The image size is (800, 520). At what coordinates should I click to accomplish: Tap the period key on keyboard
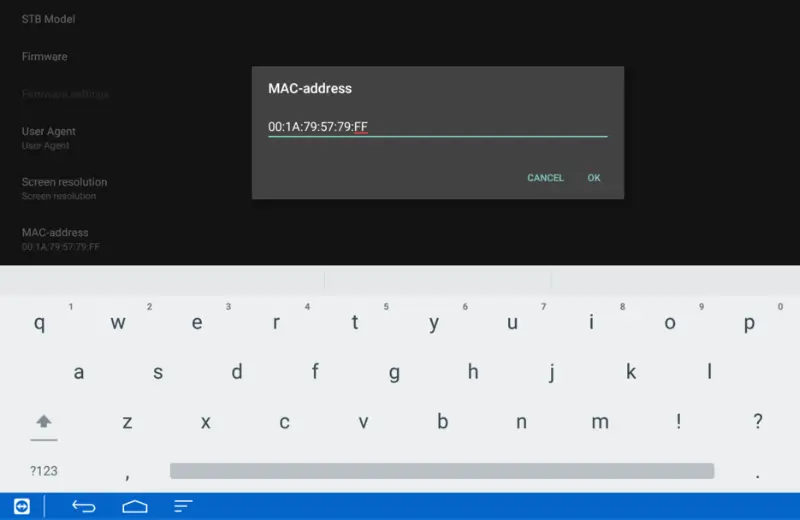(x=757, y=473)
